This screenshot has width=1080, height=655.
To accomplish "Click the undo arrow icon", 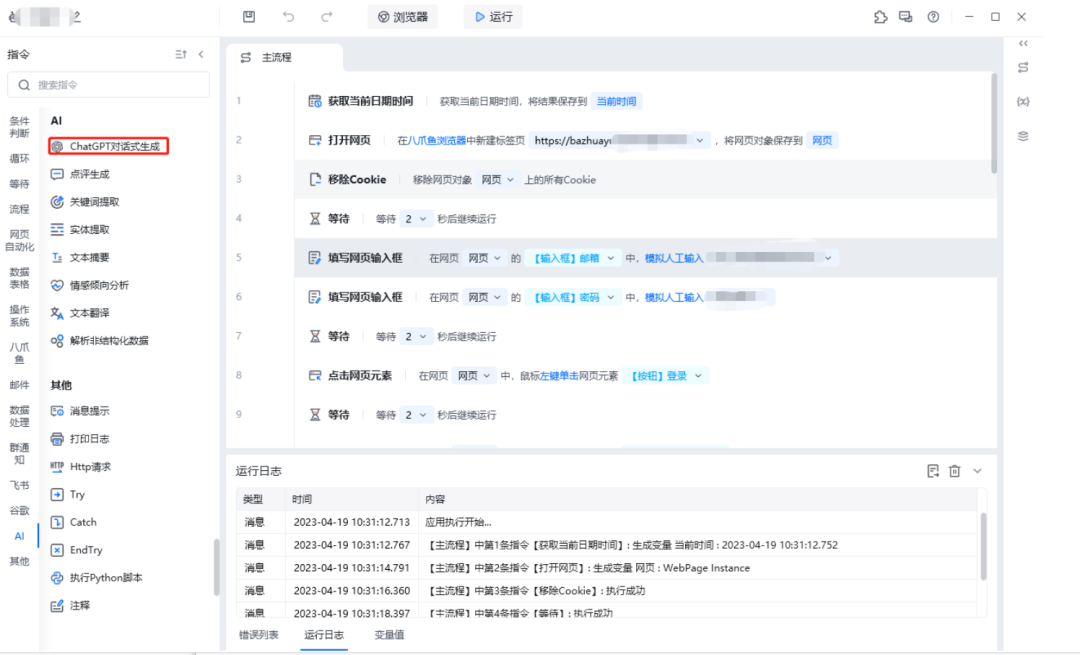I will [x=289, y=16].
